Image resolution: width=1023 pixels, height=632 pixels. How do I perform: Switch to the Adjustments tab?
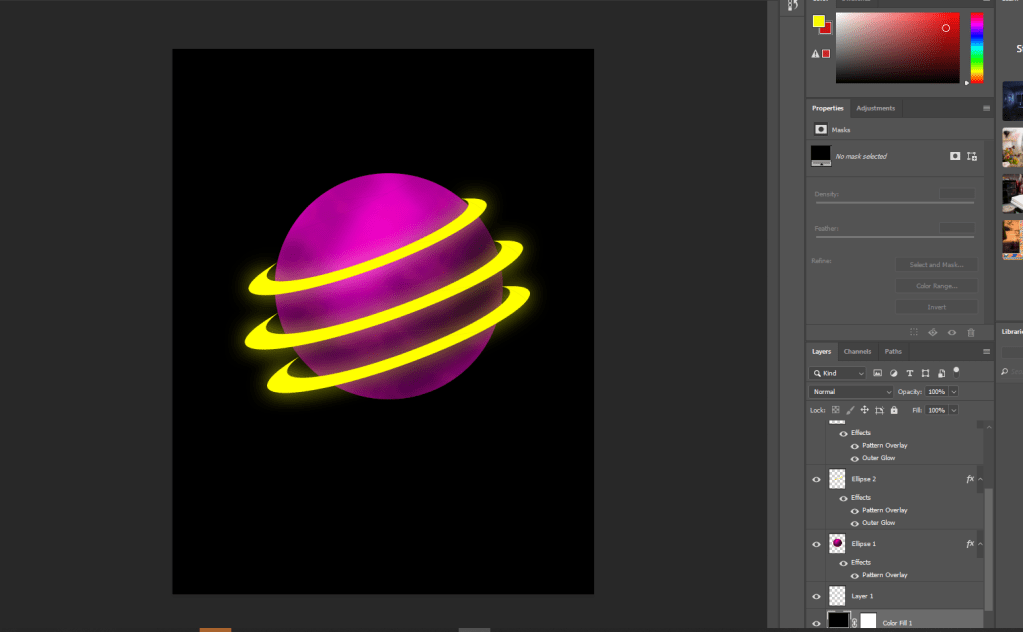point(875,108)
